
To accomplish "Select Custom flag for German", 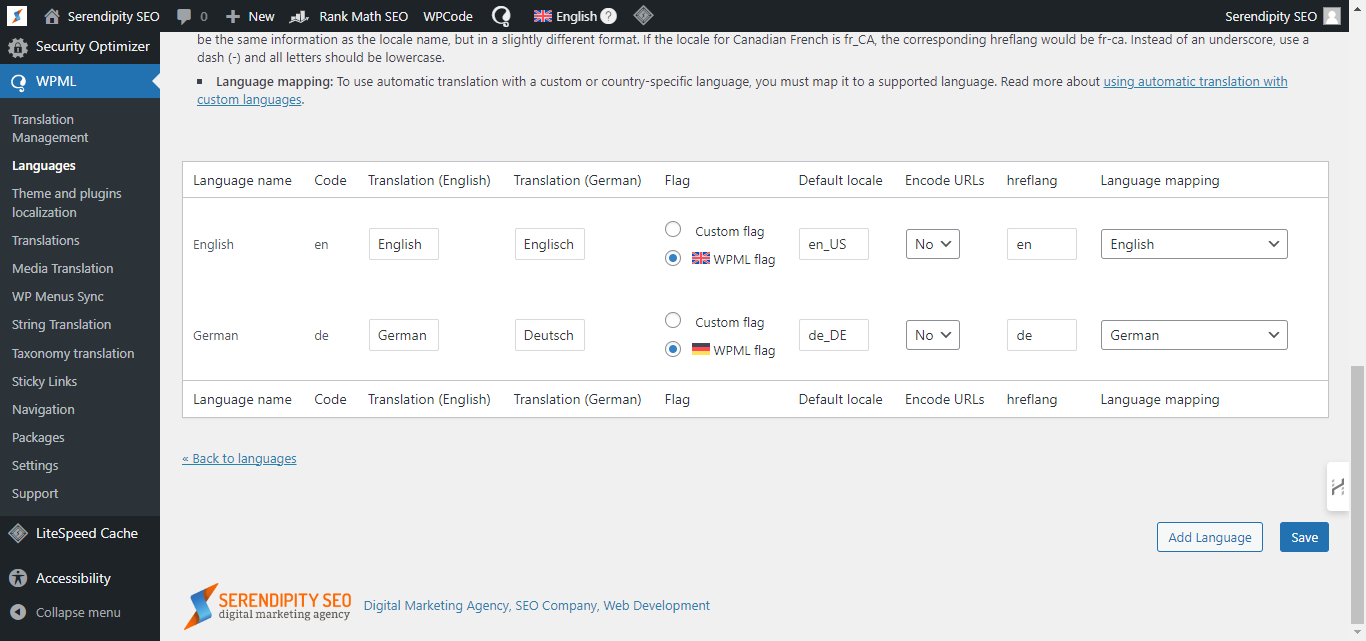I will coord(673,320).
